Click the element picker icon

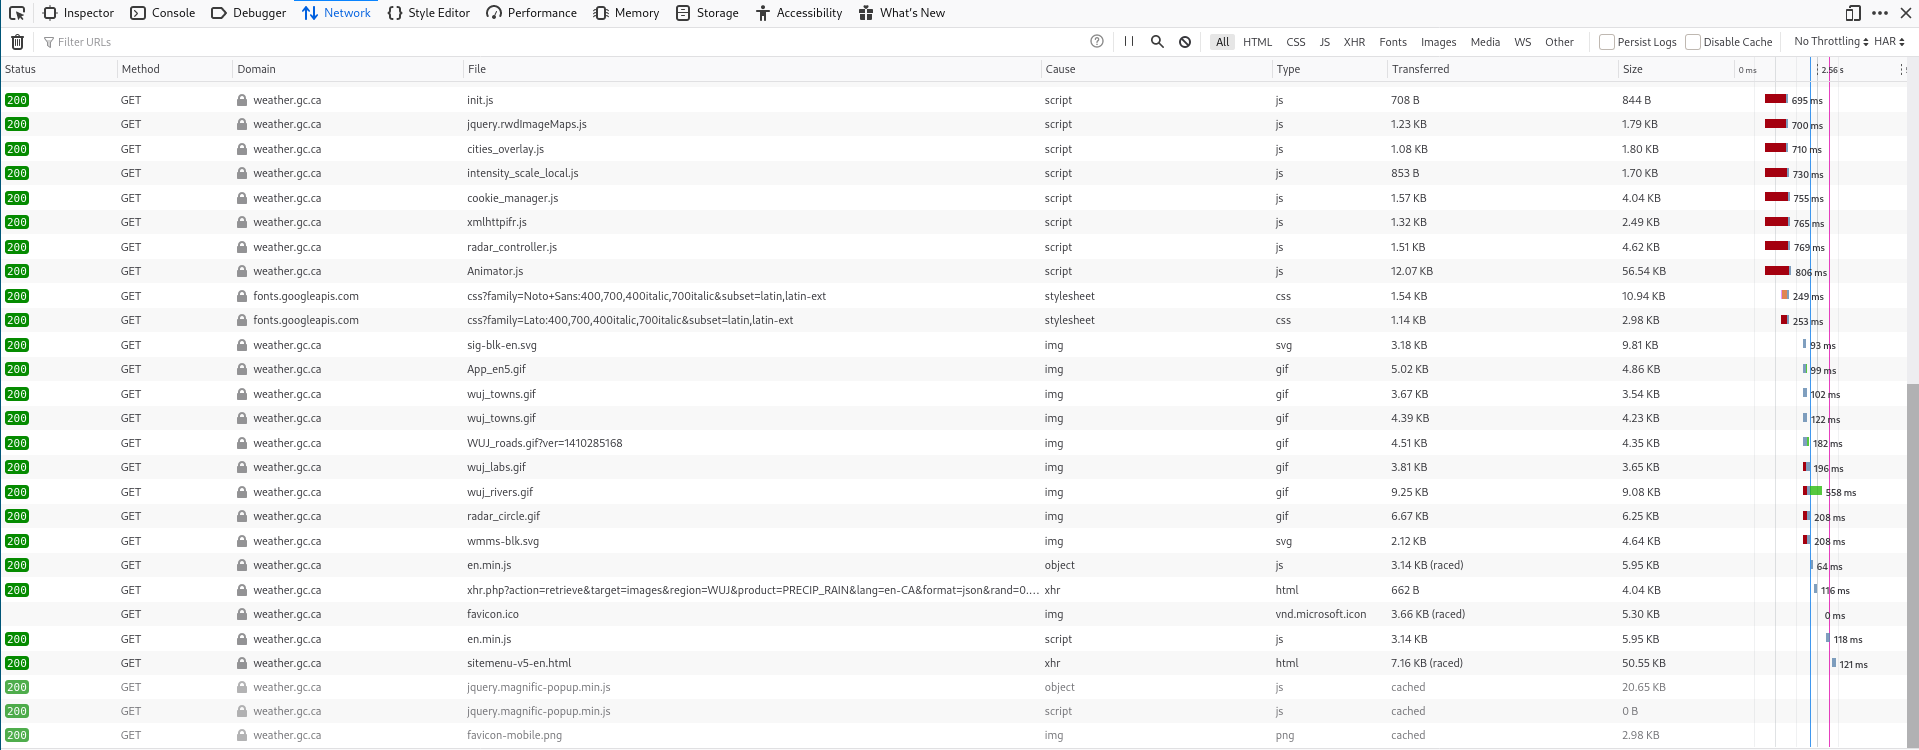pyautogui.click(x=17, y=13)
